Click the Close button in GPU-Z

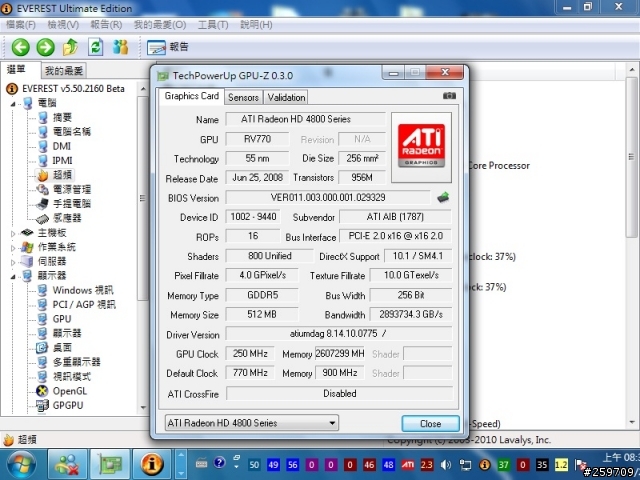(x=430, y=423)
